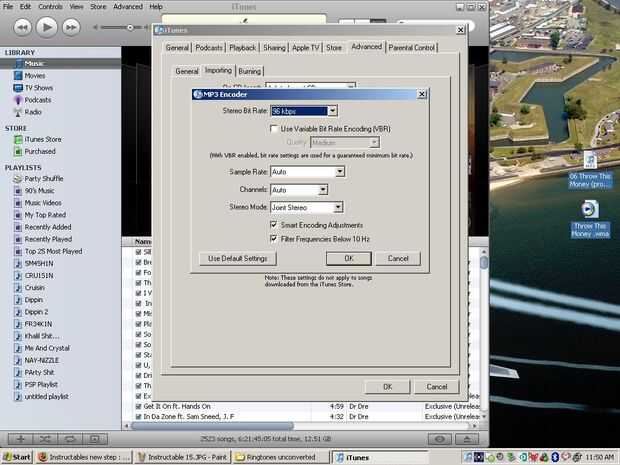Switch to the General sub-tab under Advanced
This screenshot has width=620, height=465.
(x=187, y=71)
